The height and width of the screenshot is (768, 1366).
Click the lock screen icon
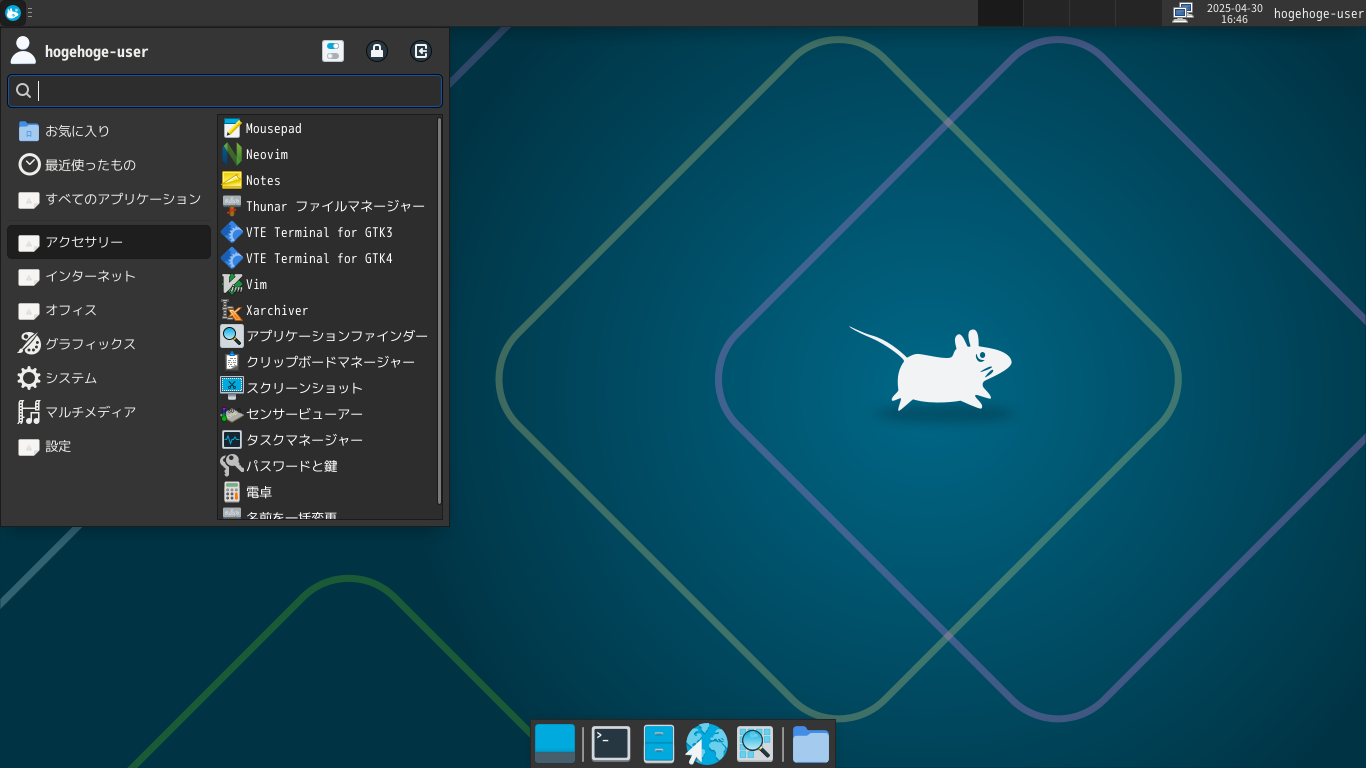click(377, 51)
